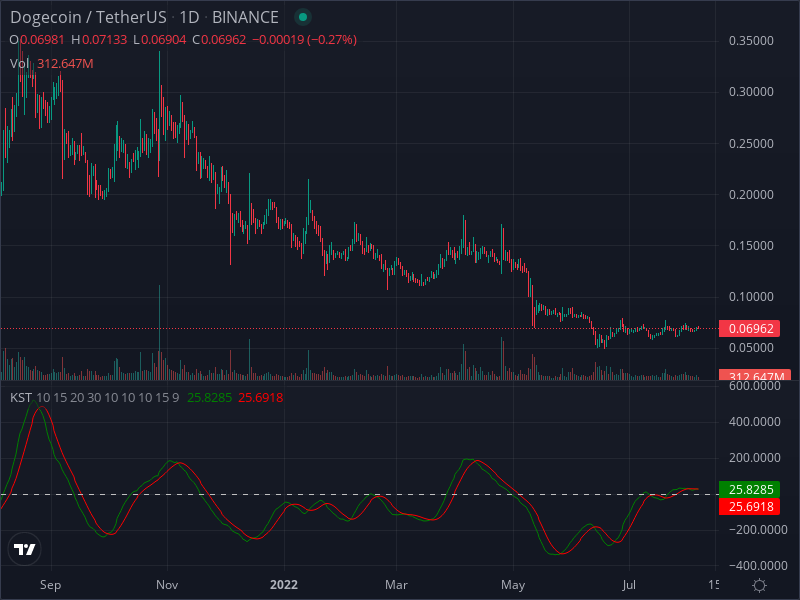Click the Sep label on time axis
Image resolution: width=800 pixels, height=600 pixels.
coord(51,585)
